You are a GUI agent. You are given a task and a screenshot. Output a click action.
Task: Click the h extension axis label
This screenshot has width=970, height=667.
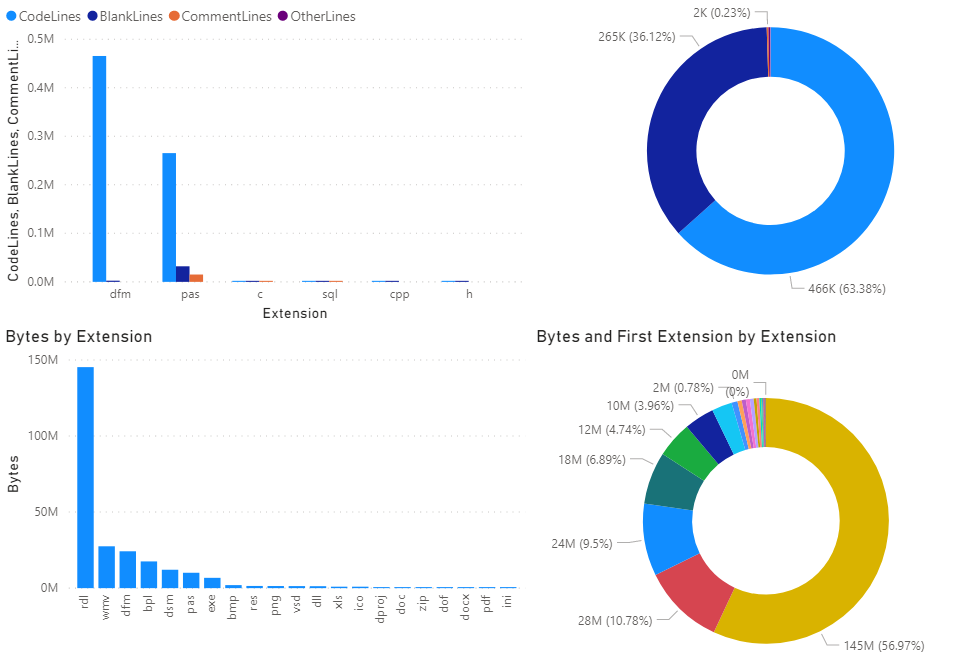pyautogui.click(x=470, y=294)
